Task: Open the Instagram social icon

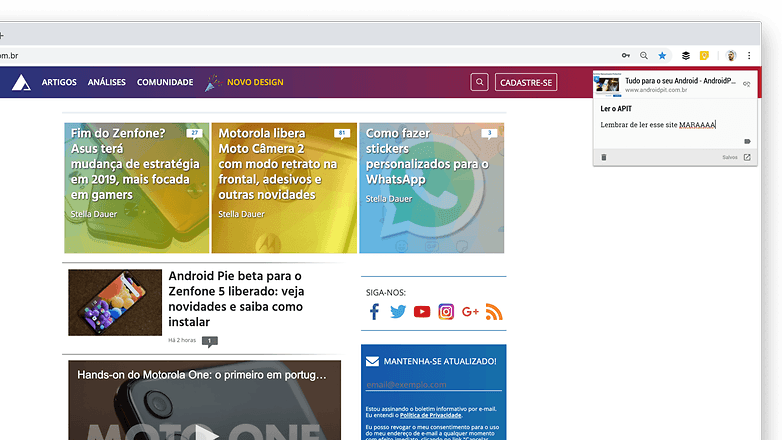Action: coord(446,312)
